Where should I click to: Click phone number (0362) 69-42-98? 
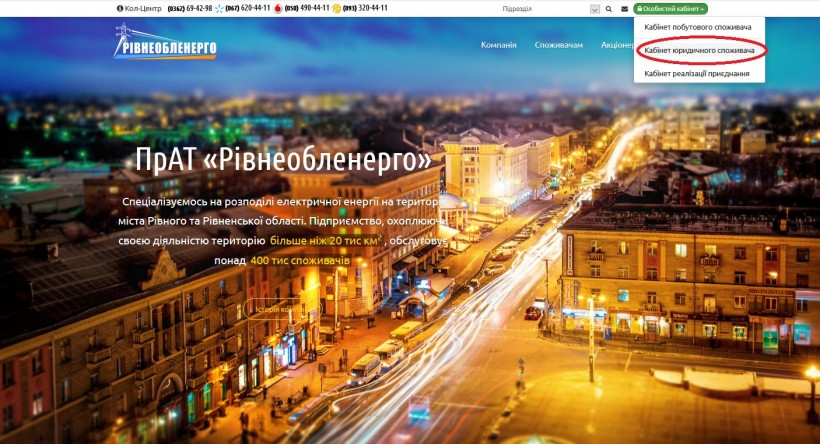[190, 8]
